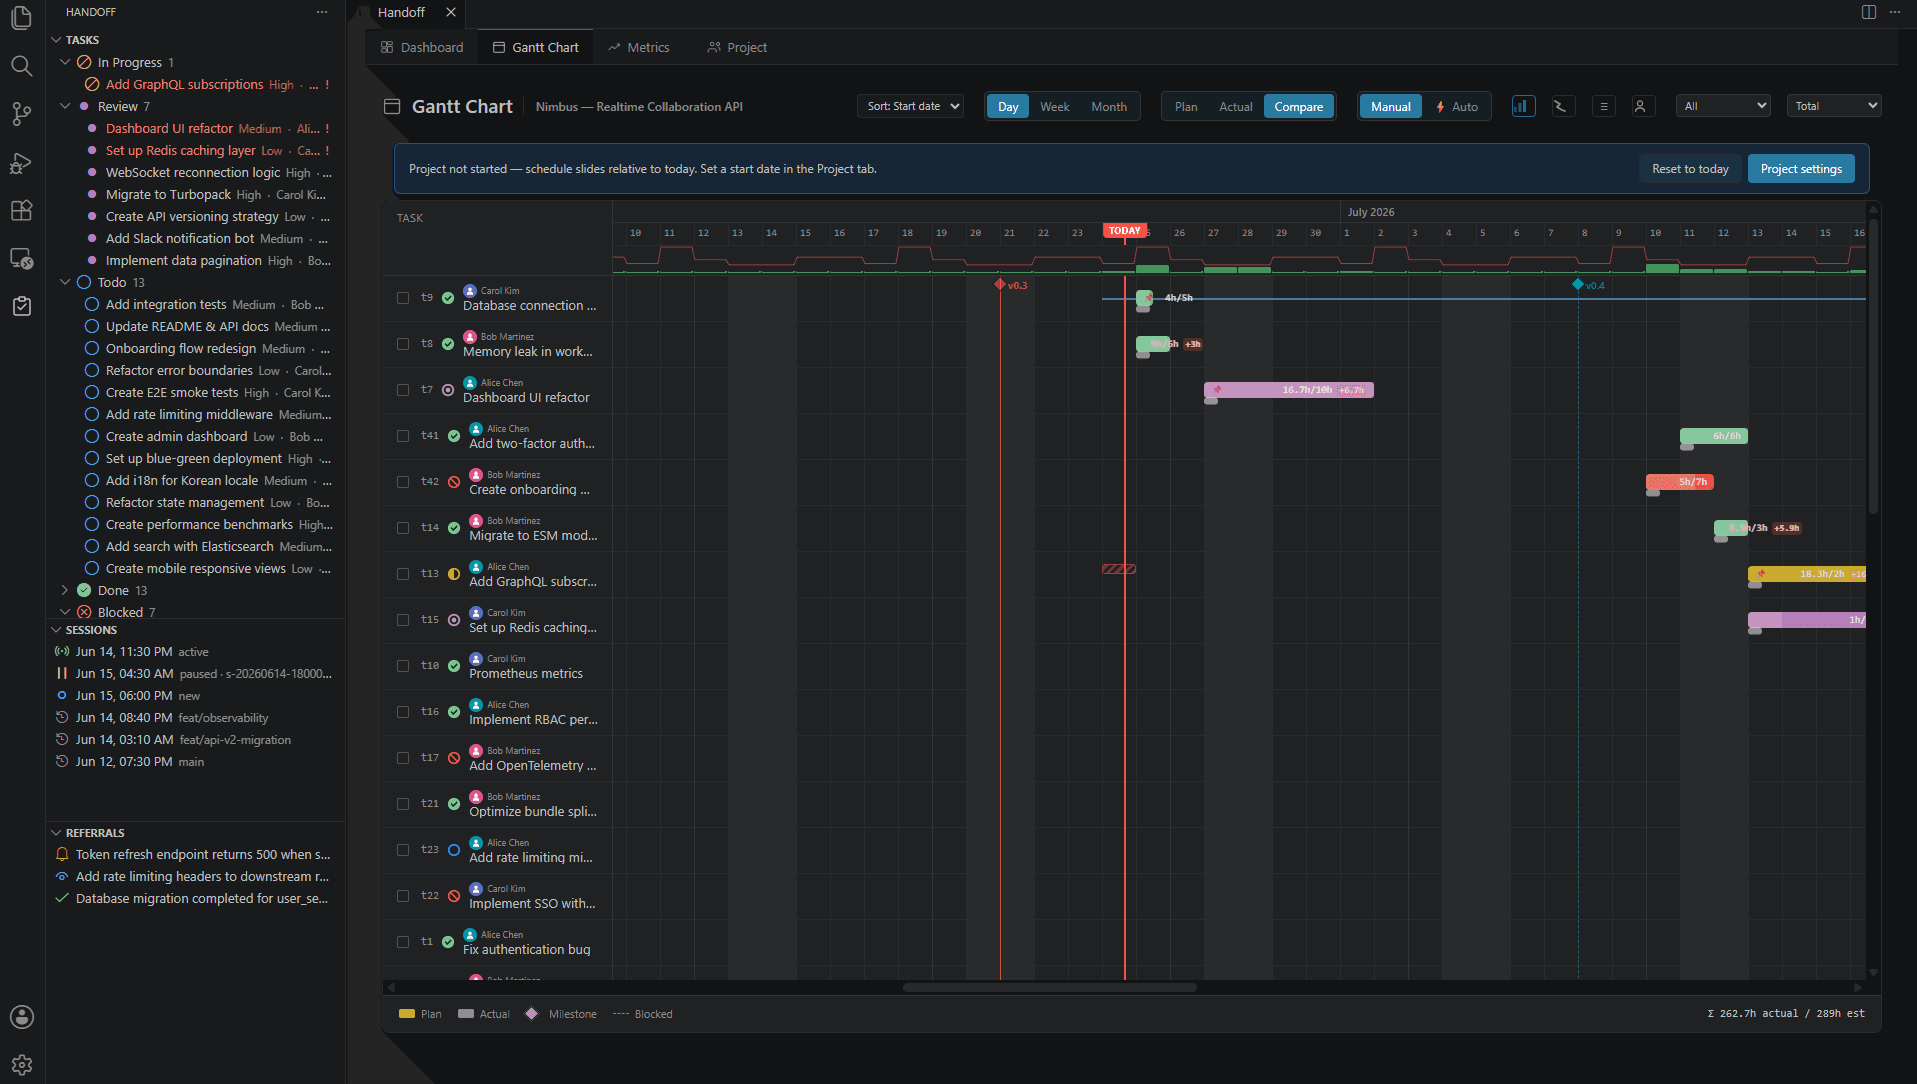
Task: Click the paused session icon Jun 15 04:30 AM
Action: click(x=62, y=673)
